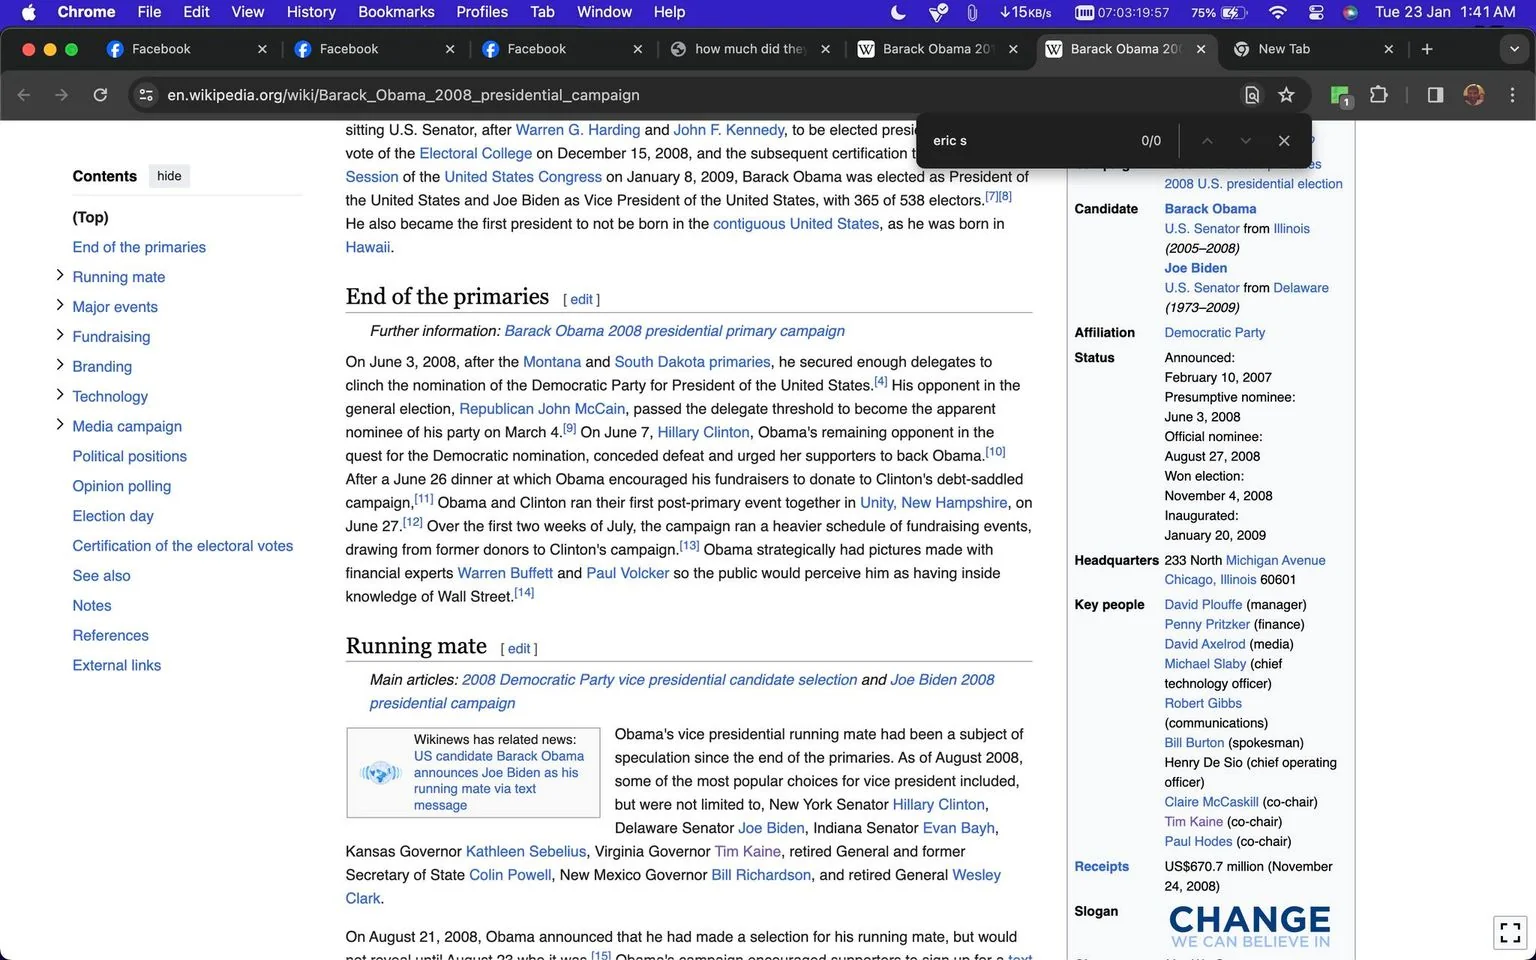Viewport: 1536px width, 960px height.
Task: Open Wi-Fi status menu
Action: point(1277,12)
